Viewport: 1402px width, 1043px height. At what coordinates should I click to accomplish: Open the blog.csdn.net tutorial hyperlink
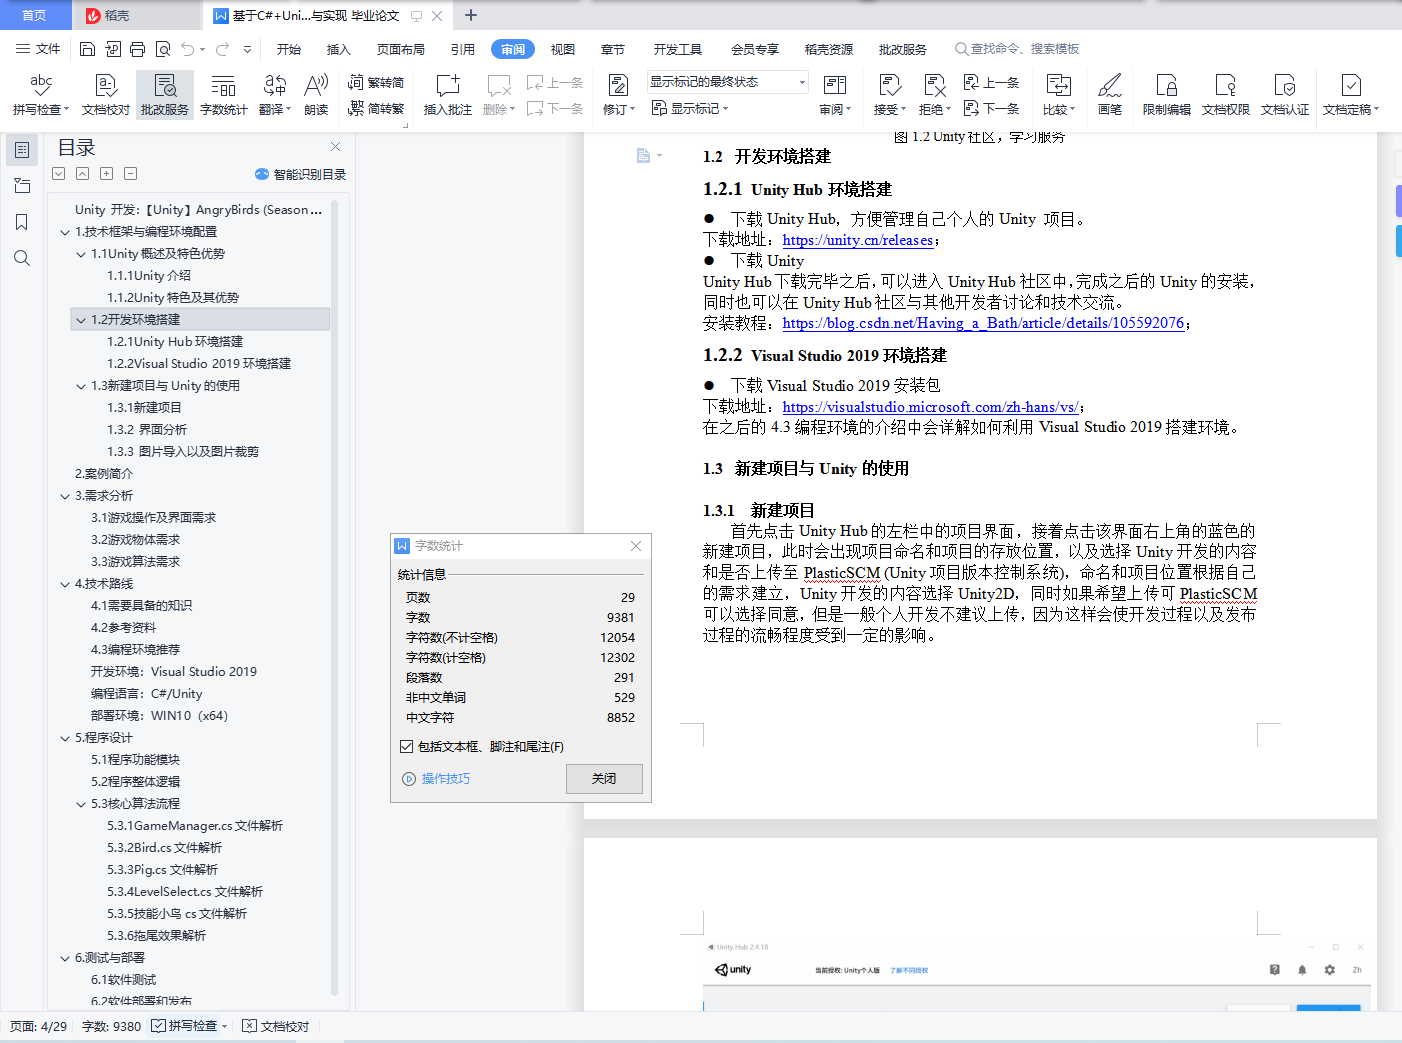(x=983, y=323)
